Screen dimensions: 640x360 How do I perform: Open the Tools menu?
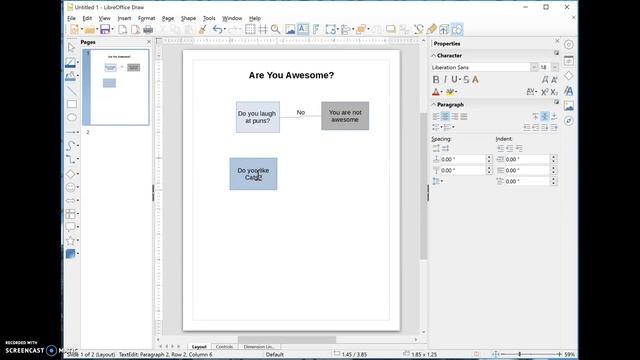pyautogui.click(x=209, y=18)
